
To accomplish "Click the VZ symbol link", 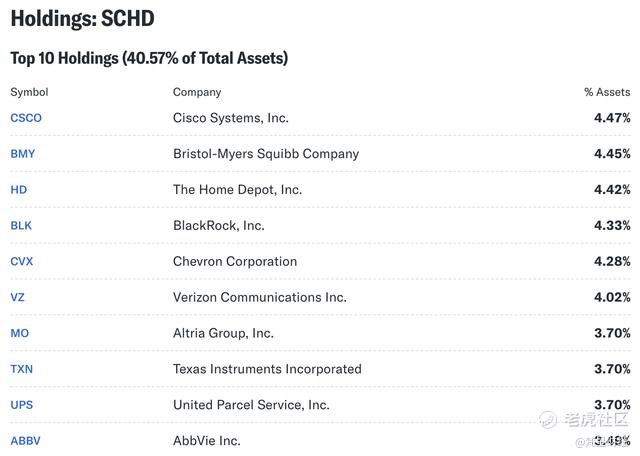I will click(x=18, y=298).
